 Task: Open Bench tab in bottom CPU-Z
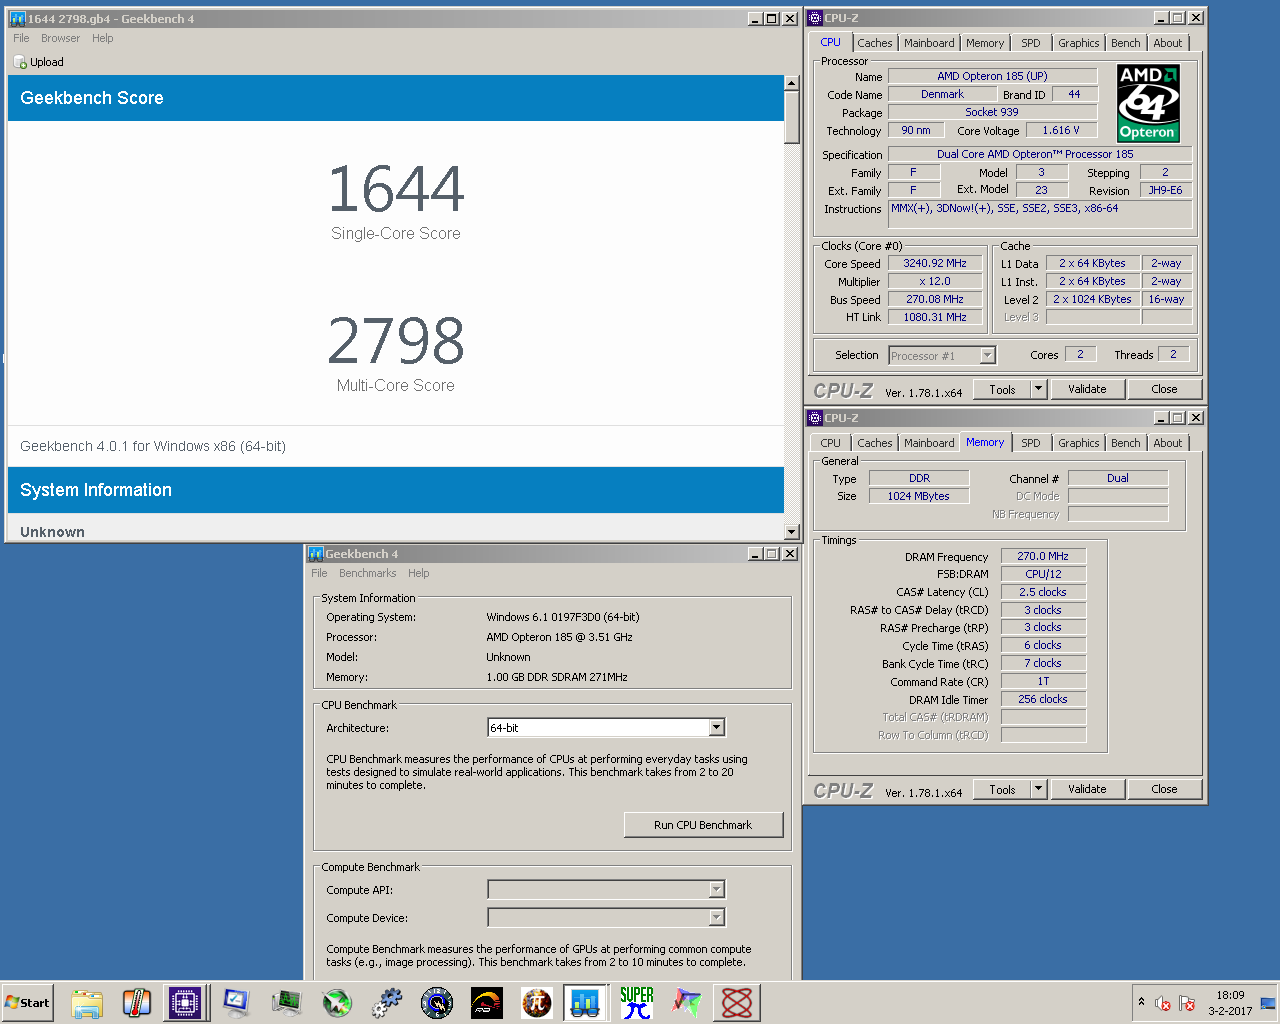click(x=1126, y=443)
